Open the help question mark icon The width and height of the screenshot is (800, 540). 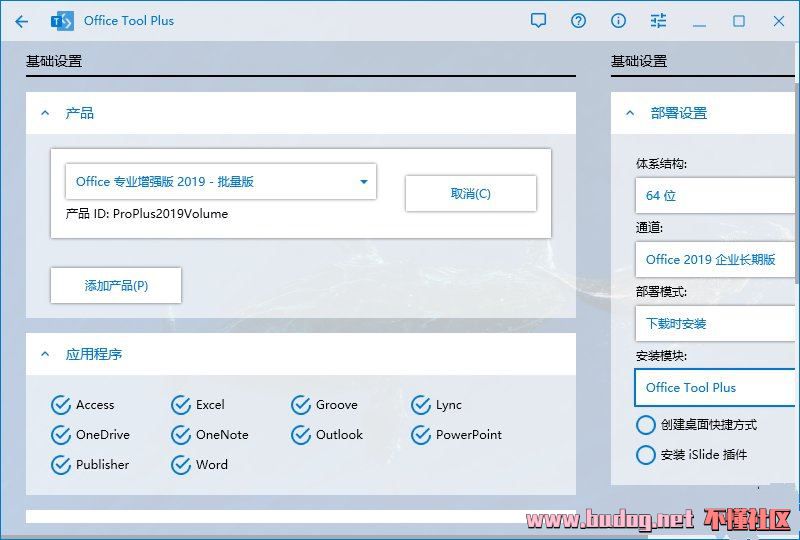tap(578, 21)
